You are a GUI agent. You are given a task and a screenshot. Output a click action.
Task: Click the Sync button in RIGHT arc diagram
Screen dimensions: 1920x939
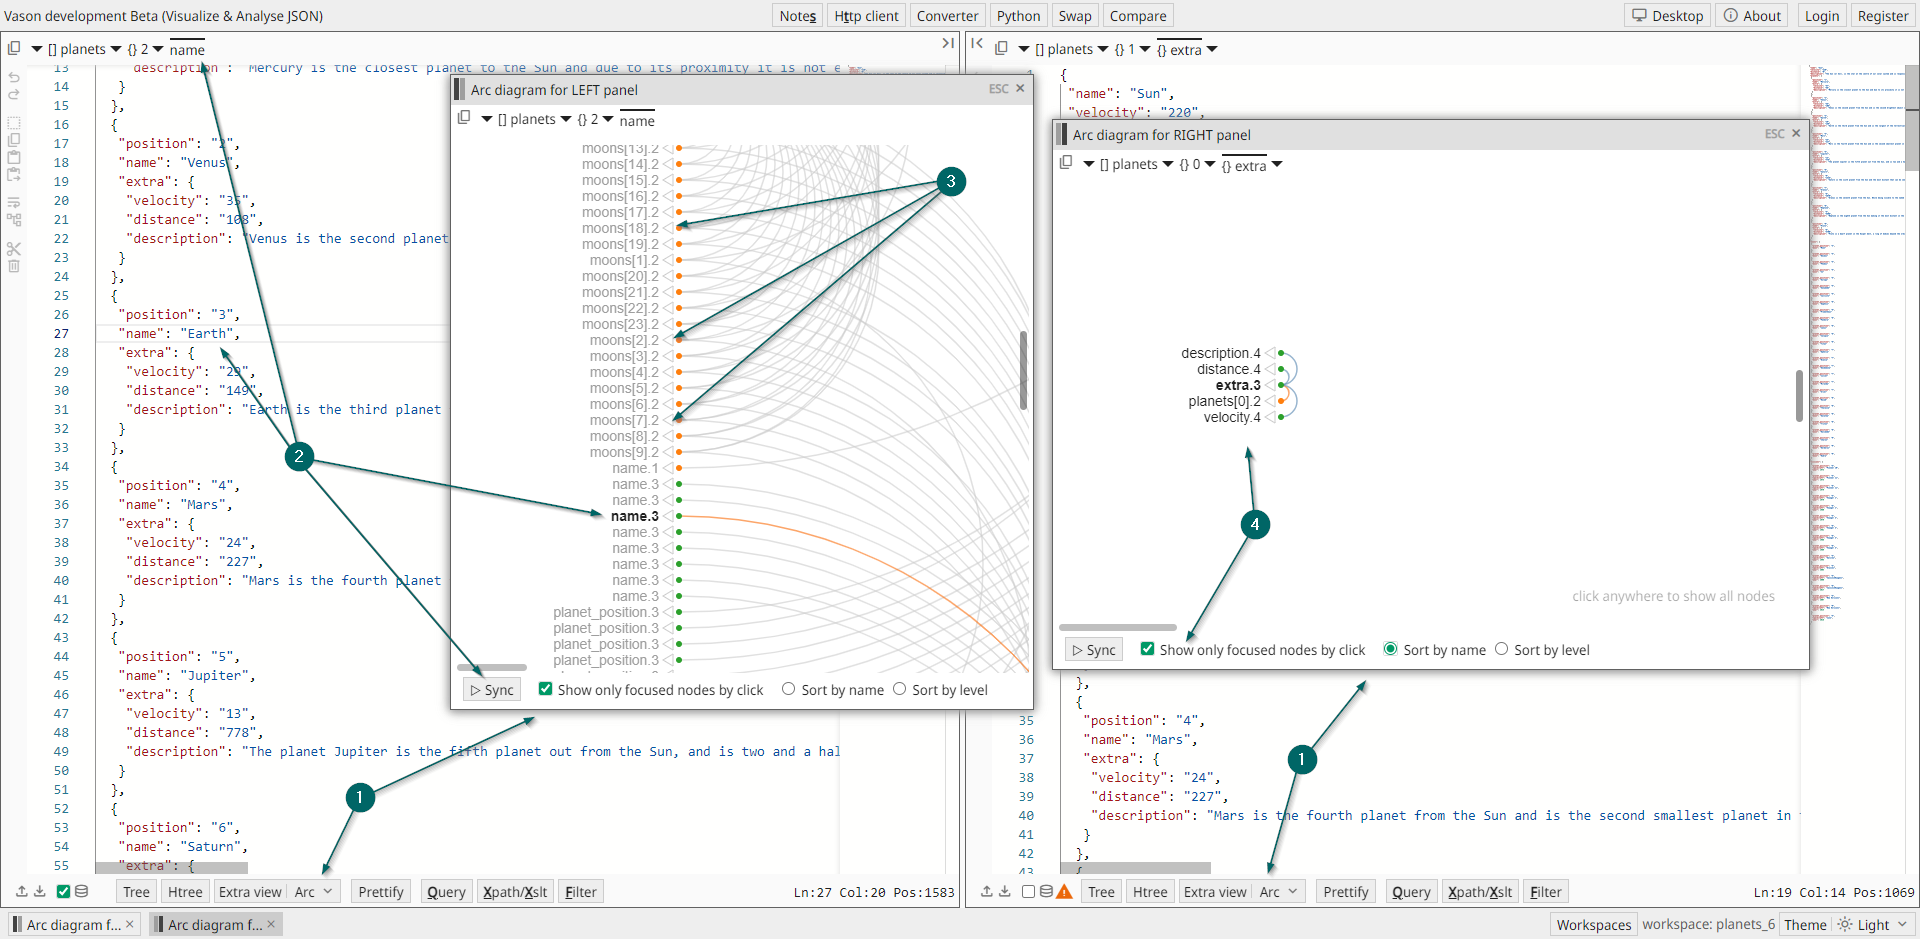[1094, 650]
